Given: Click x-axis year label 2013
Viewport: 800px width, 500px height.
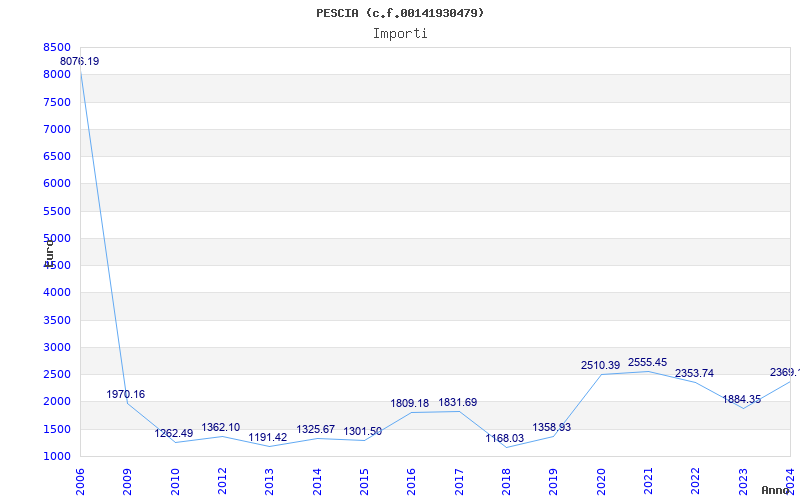Looking at the screenshot, I should (269, 482).
